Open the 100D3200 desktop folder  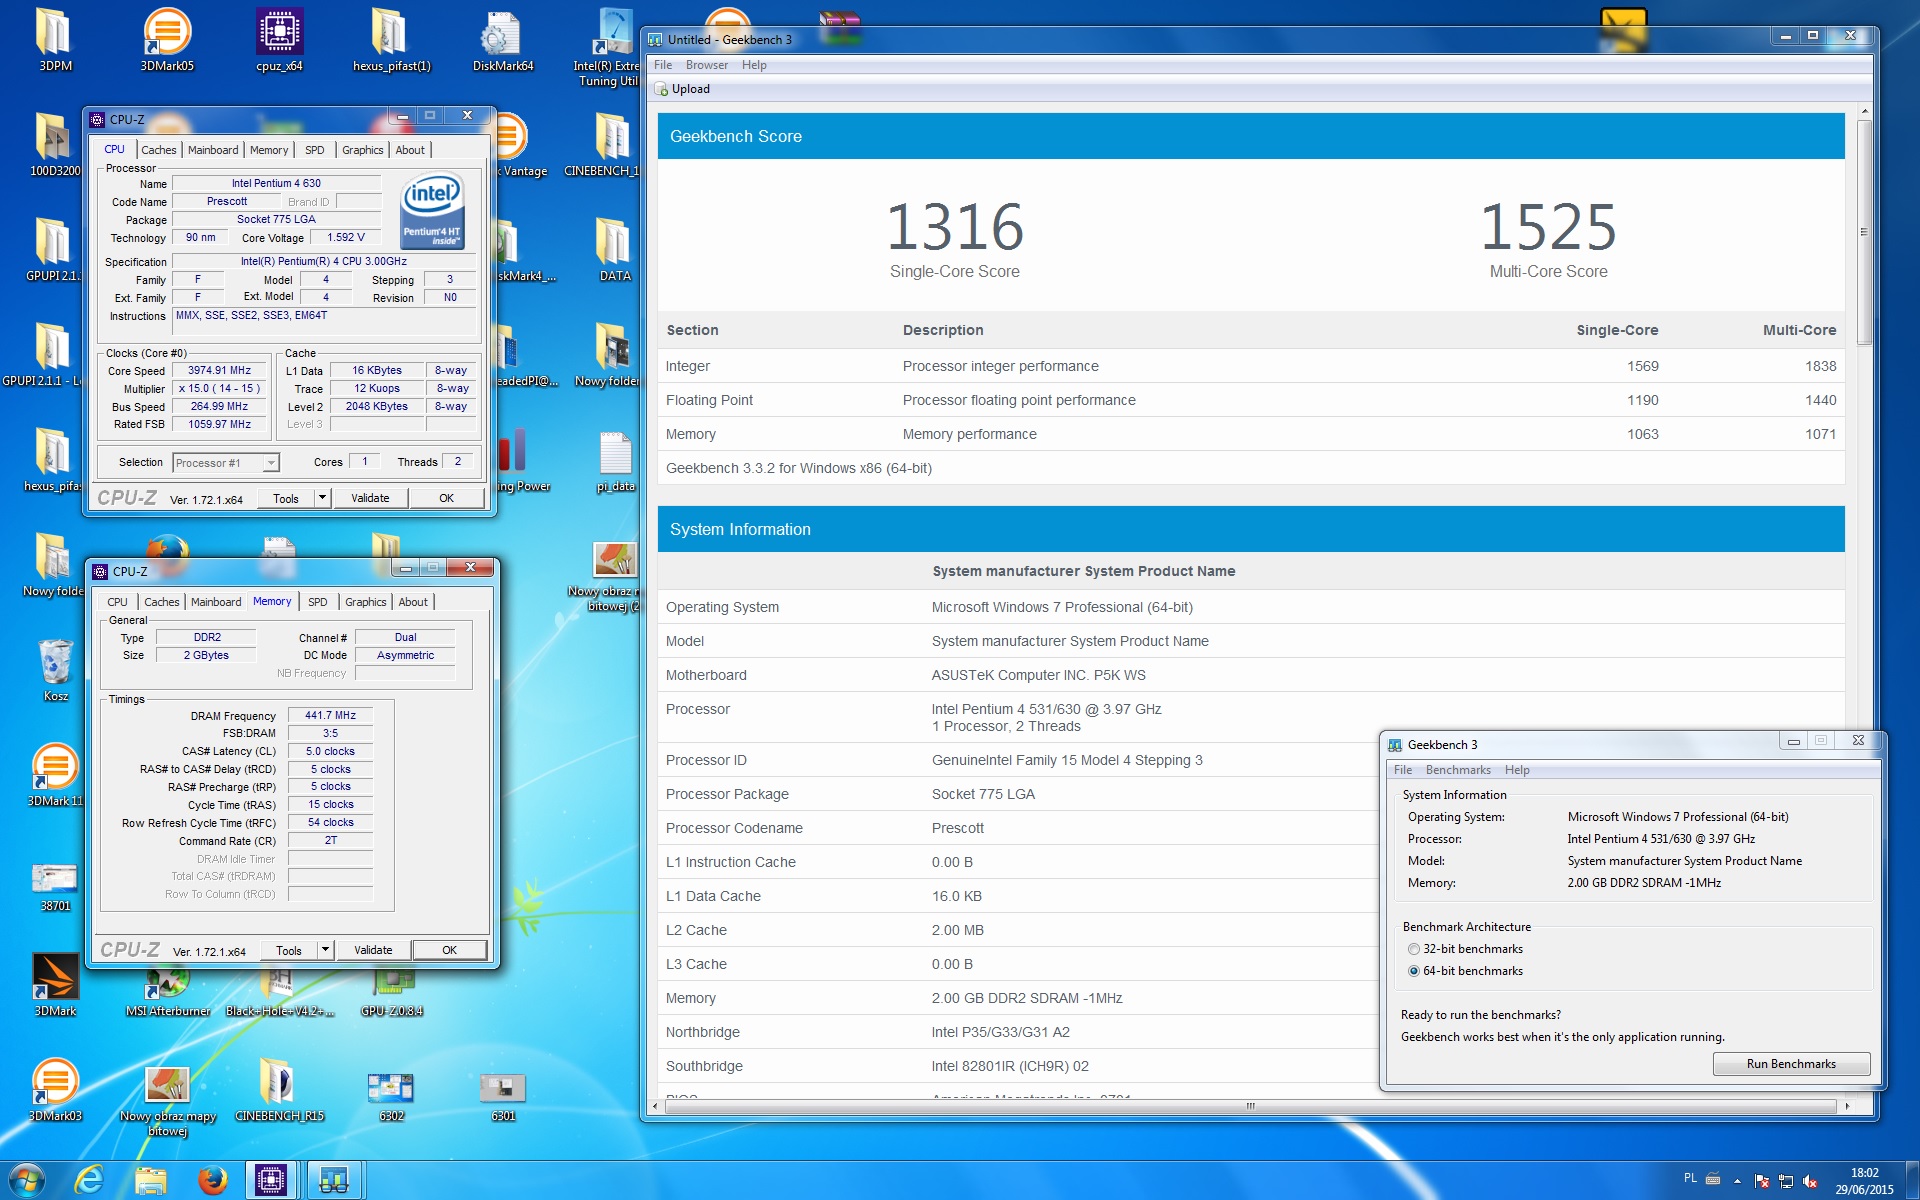coord(53,145)
